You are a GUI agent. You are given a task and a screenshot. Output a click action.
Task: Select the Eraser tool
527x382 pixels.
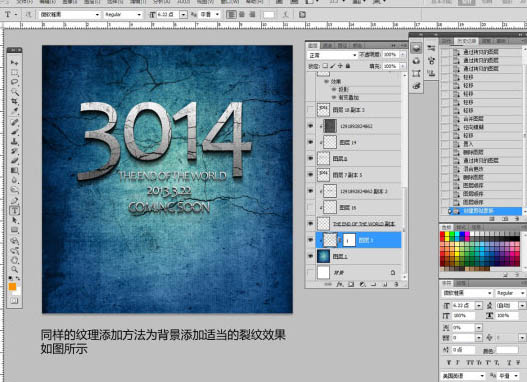coord(14,161)
